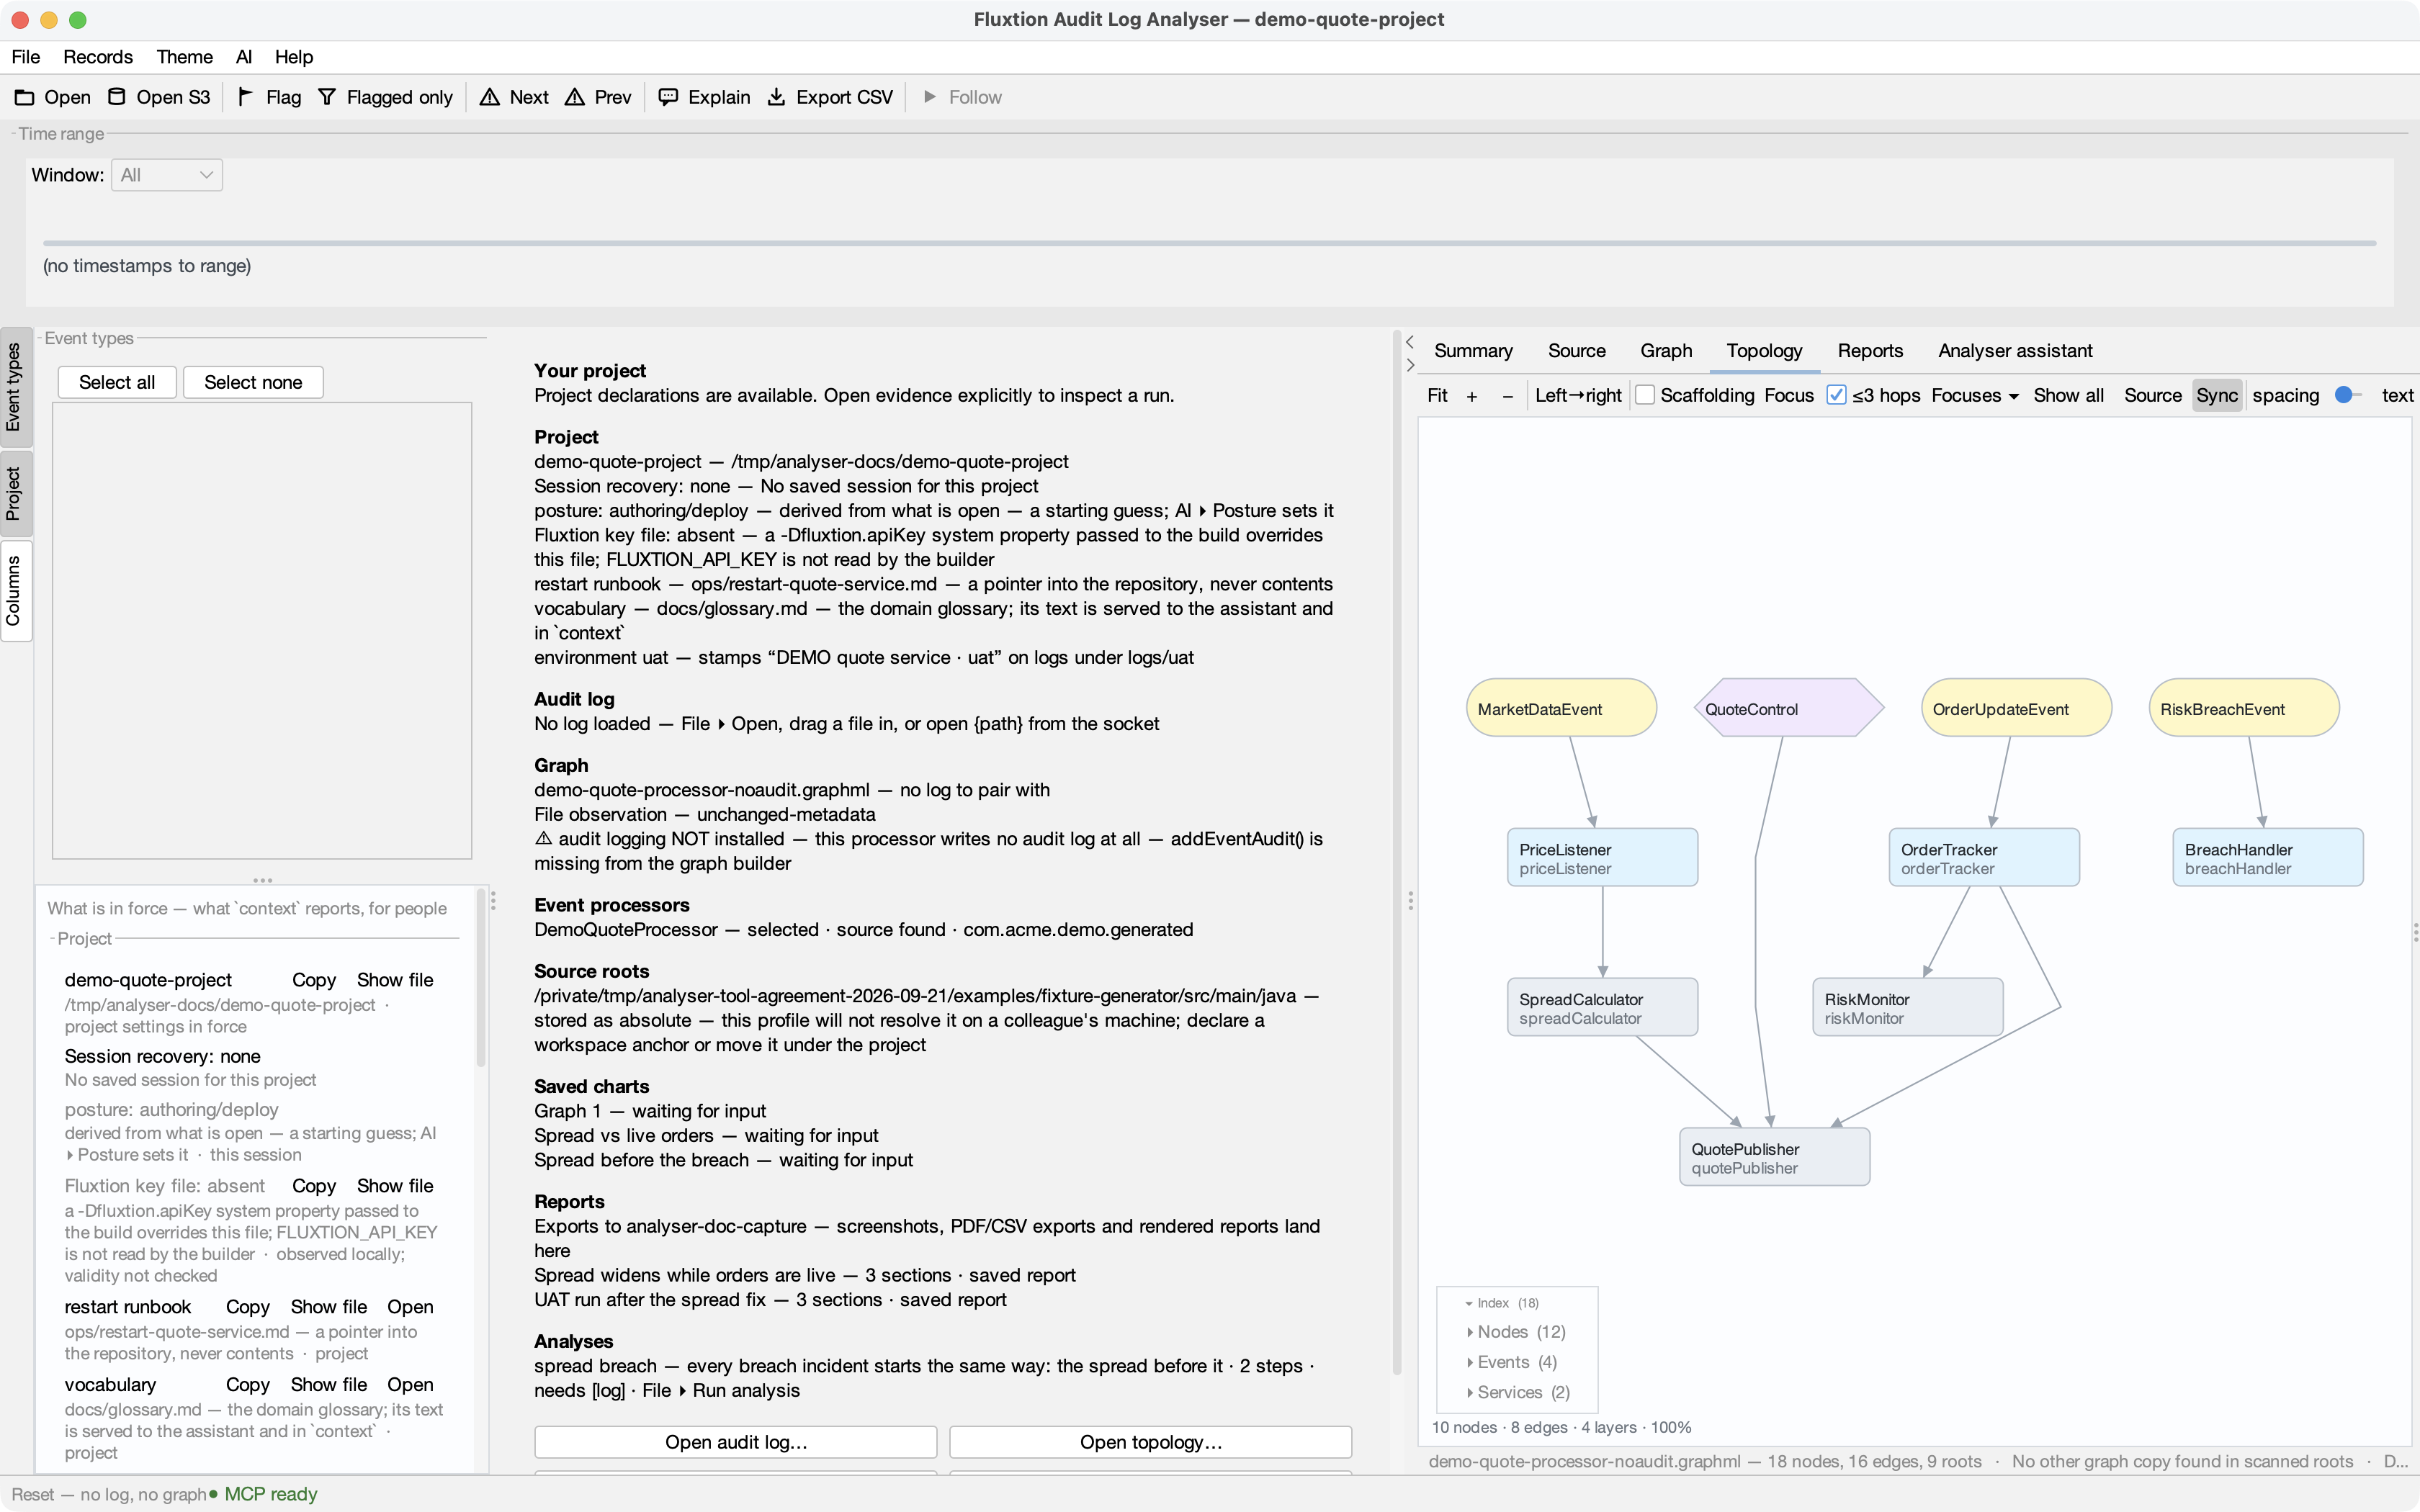
Task: Select the BreachHandler node
Action: 2268,858
